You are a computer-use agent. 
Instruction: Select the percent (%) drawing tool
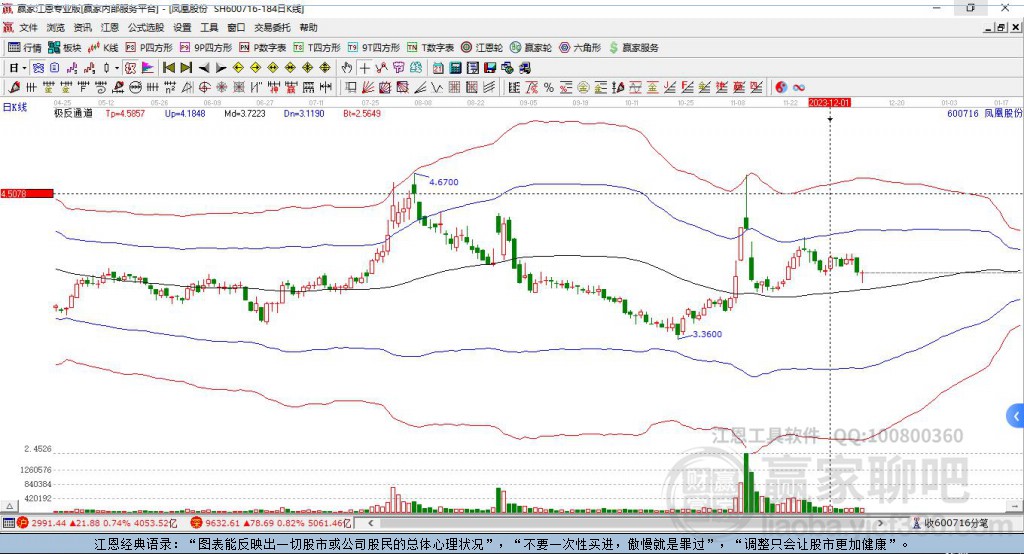click(x=549, y=87)
